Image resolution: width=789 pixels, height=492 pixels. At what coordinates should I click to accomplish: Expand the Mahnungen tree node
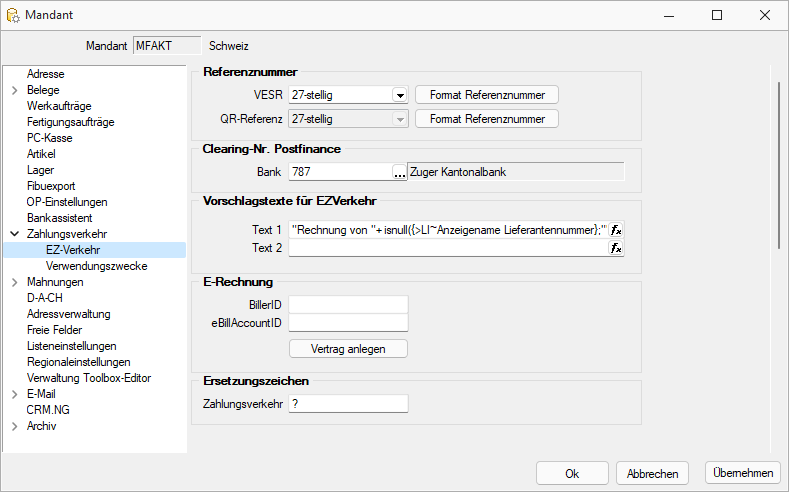[15, 282]
